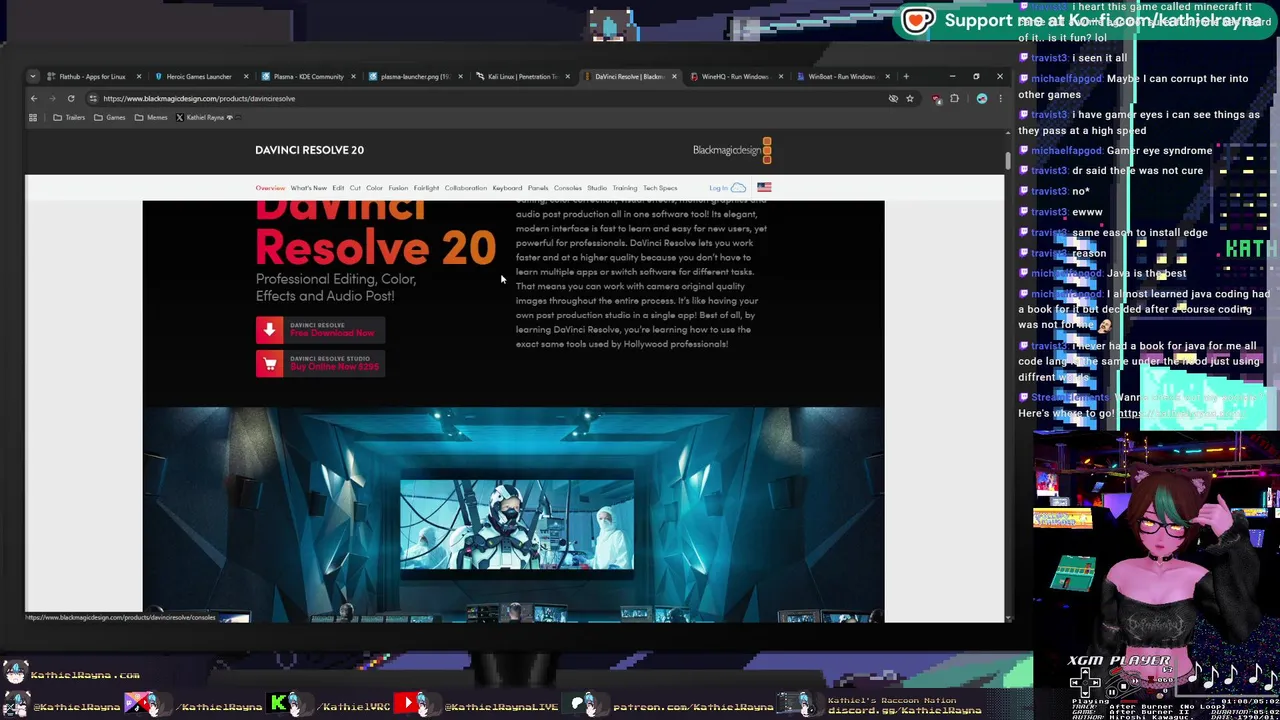Go to the Fusion nav item
Viewport: 1280px width, 720px height.
point(398,188)
